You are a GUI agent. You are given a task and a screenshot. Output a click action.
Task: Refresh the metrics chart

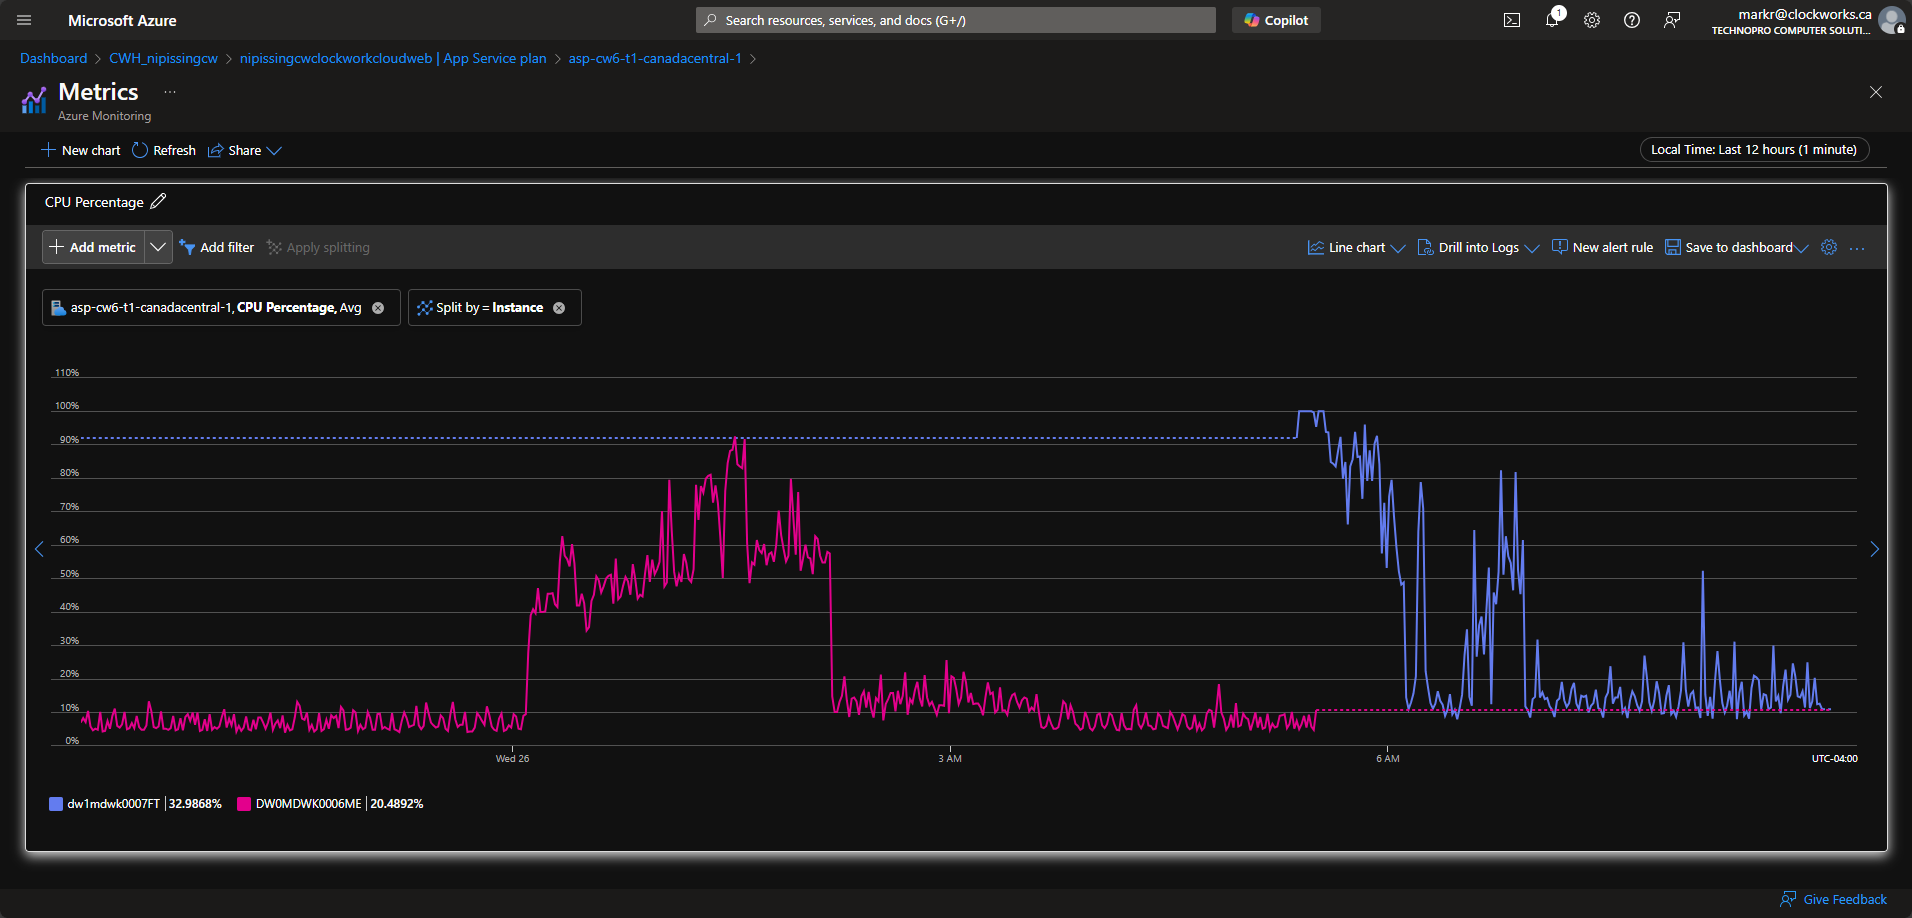coord(164,150)
